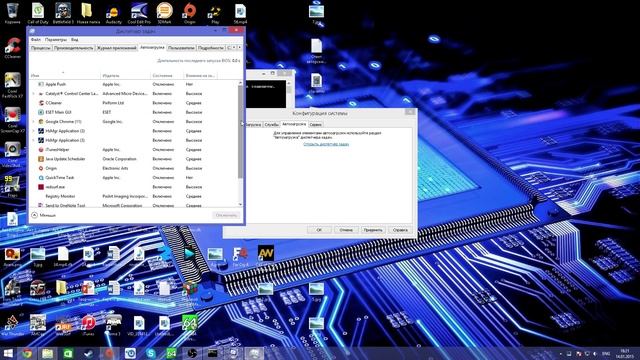Image resolution: width=640 pixels, height=360 pixels.
Task: Select the QuickTime Task startup row
Action: coord(134,178)
